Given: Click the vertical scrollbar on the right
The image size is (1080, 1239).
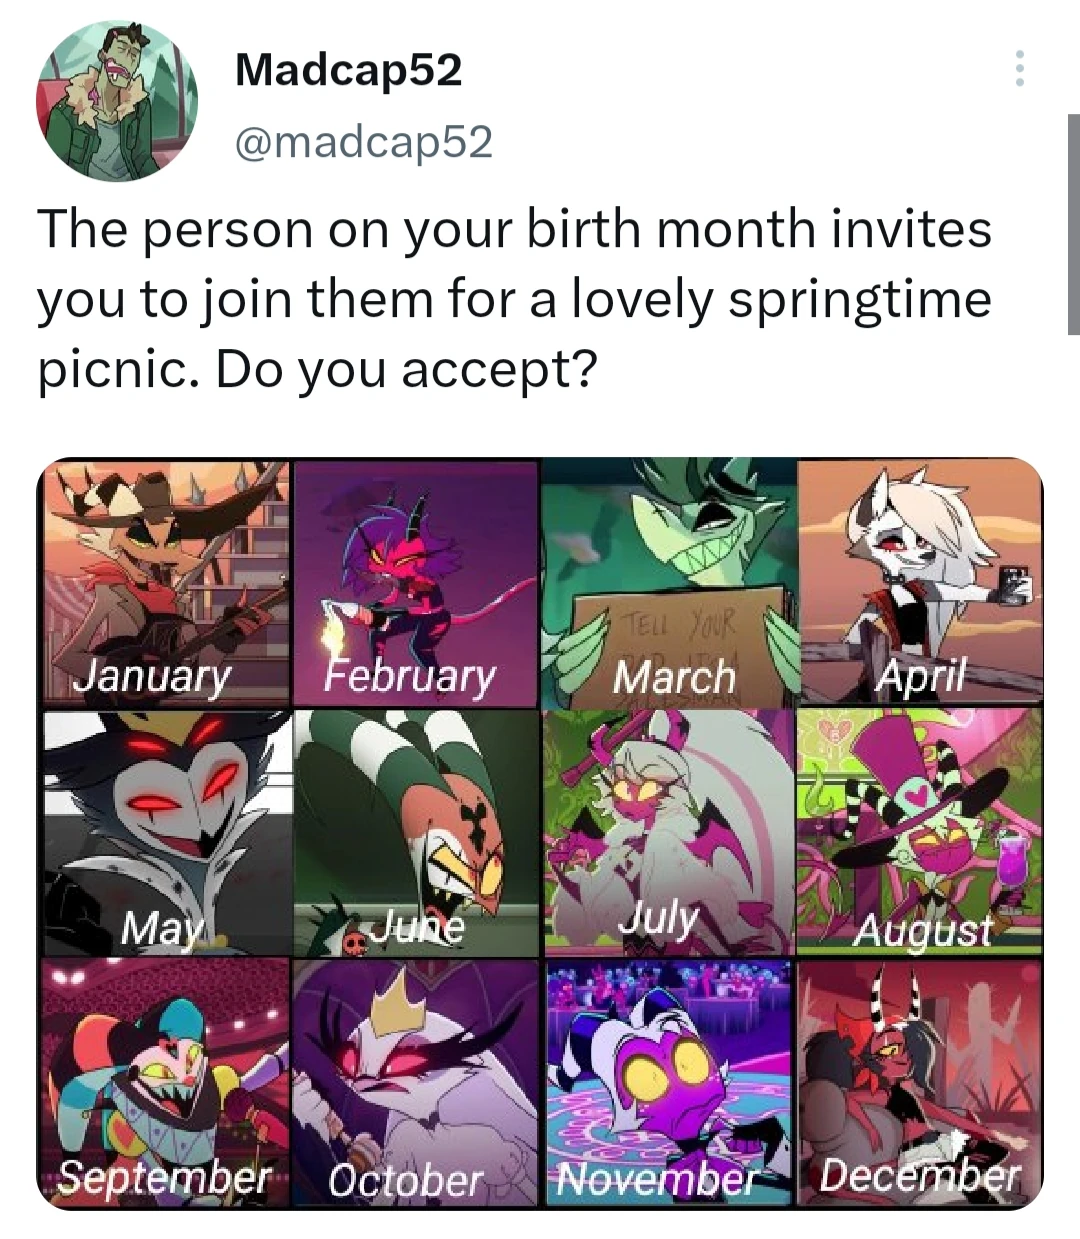Looking at the screenshot, I should click(x=1074, y=224).
